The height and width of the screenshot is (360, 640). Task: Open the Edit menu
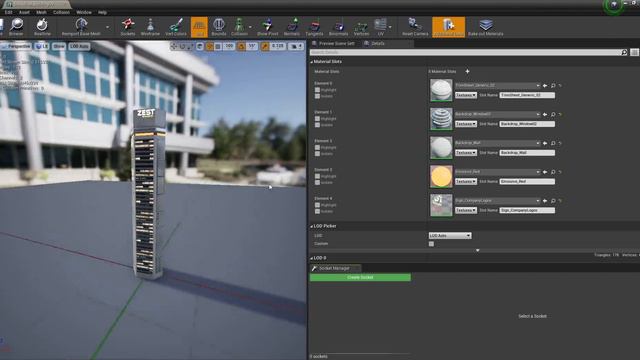coord(8,12)
